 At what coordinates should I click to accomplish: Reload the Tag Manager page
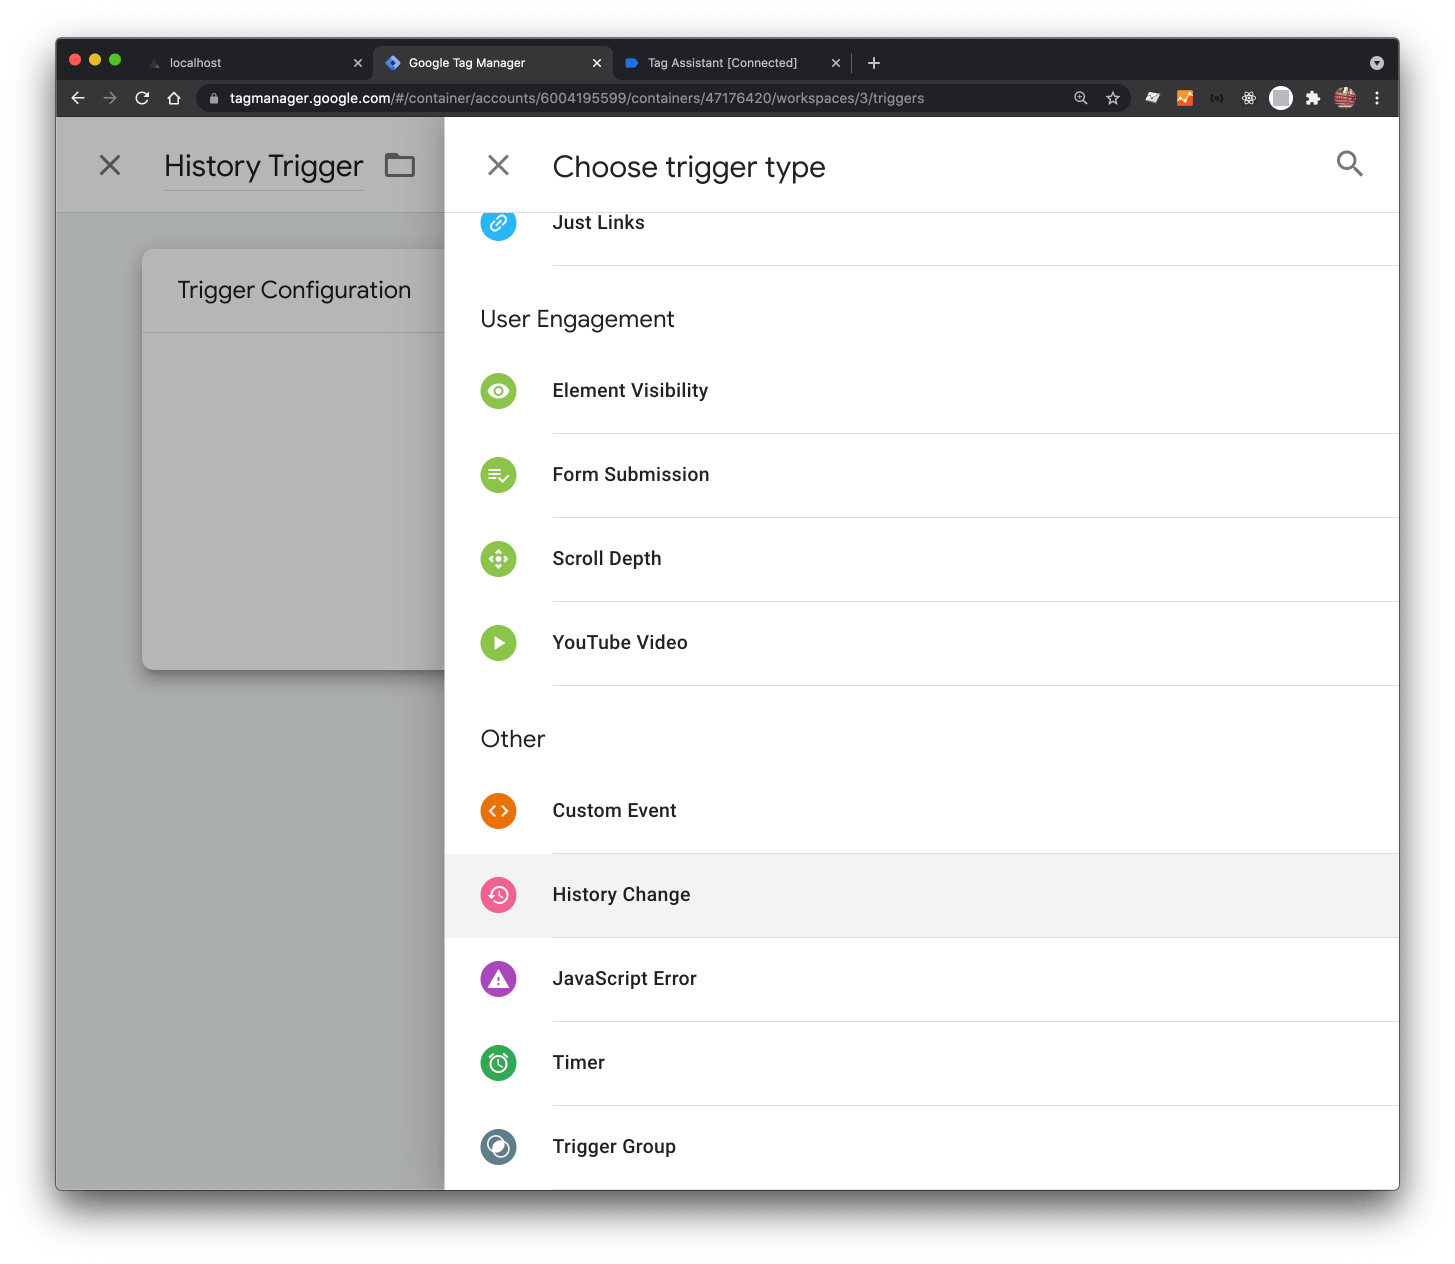click(141, 98)
